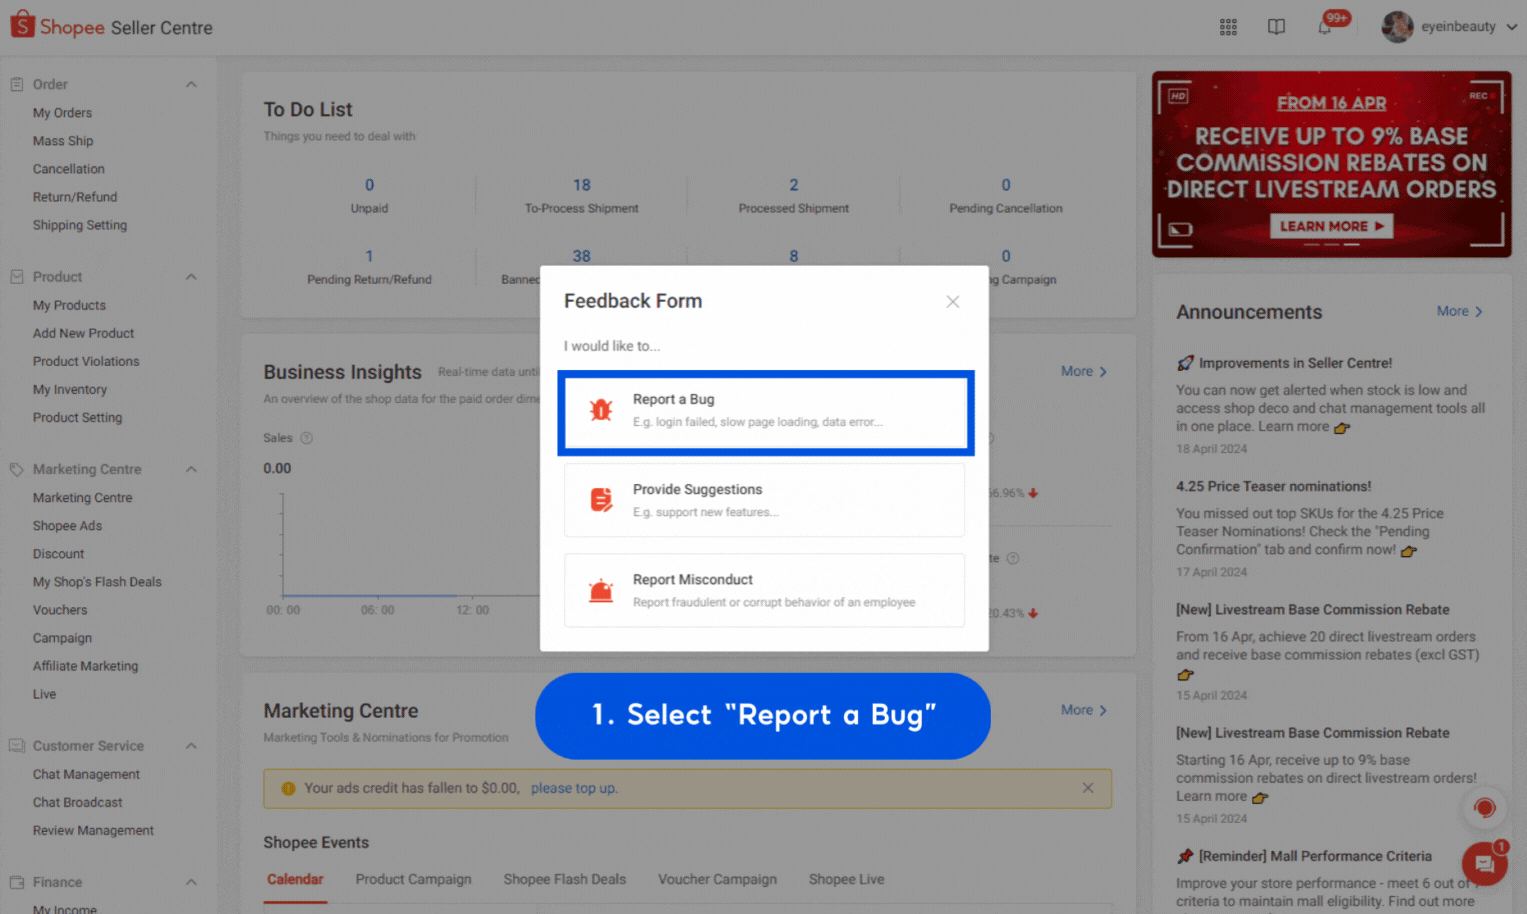Open the red chat bubble widget
Image resolution: width=1527 pixels, height=914 pixels.
1484,863
